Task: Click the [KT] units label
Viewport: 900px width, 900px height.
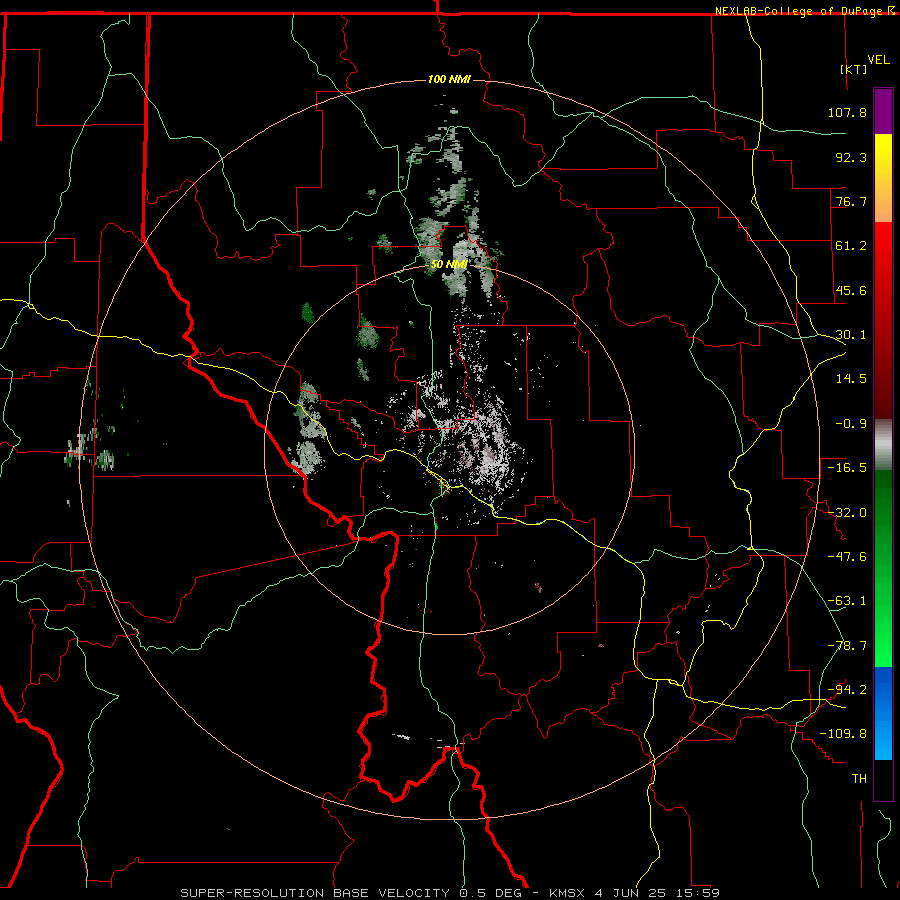Action: [854, 69]
